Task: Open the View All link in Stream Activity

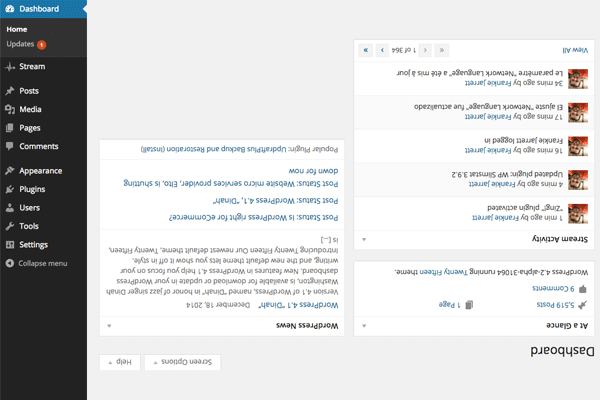Action: coord(575,50)
